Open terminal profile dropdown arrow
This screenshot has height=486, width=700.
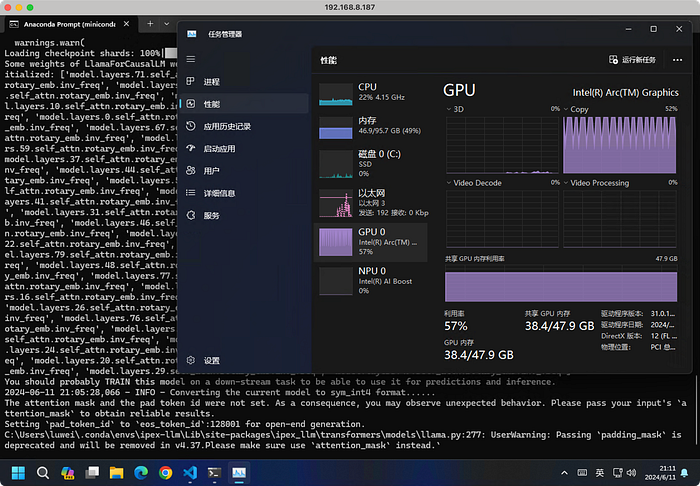pos(167,24)
